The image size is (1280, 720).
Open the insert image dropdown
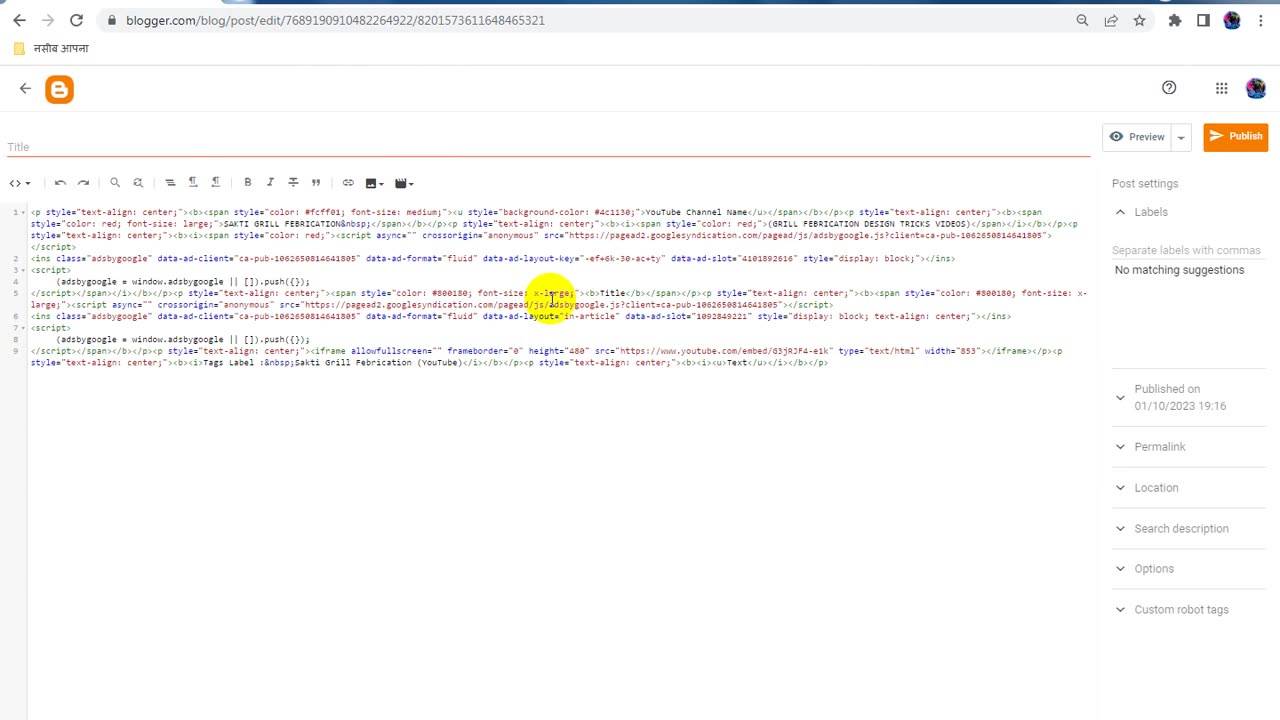click(x=374, y=183)
